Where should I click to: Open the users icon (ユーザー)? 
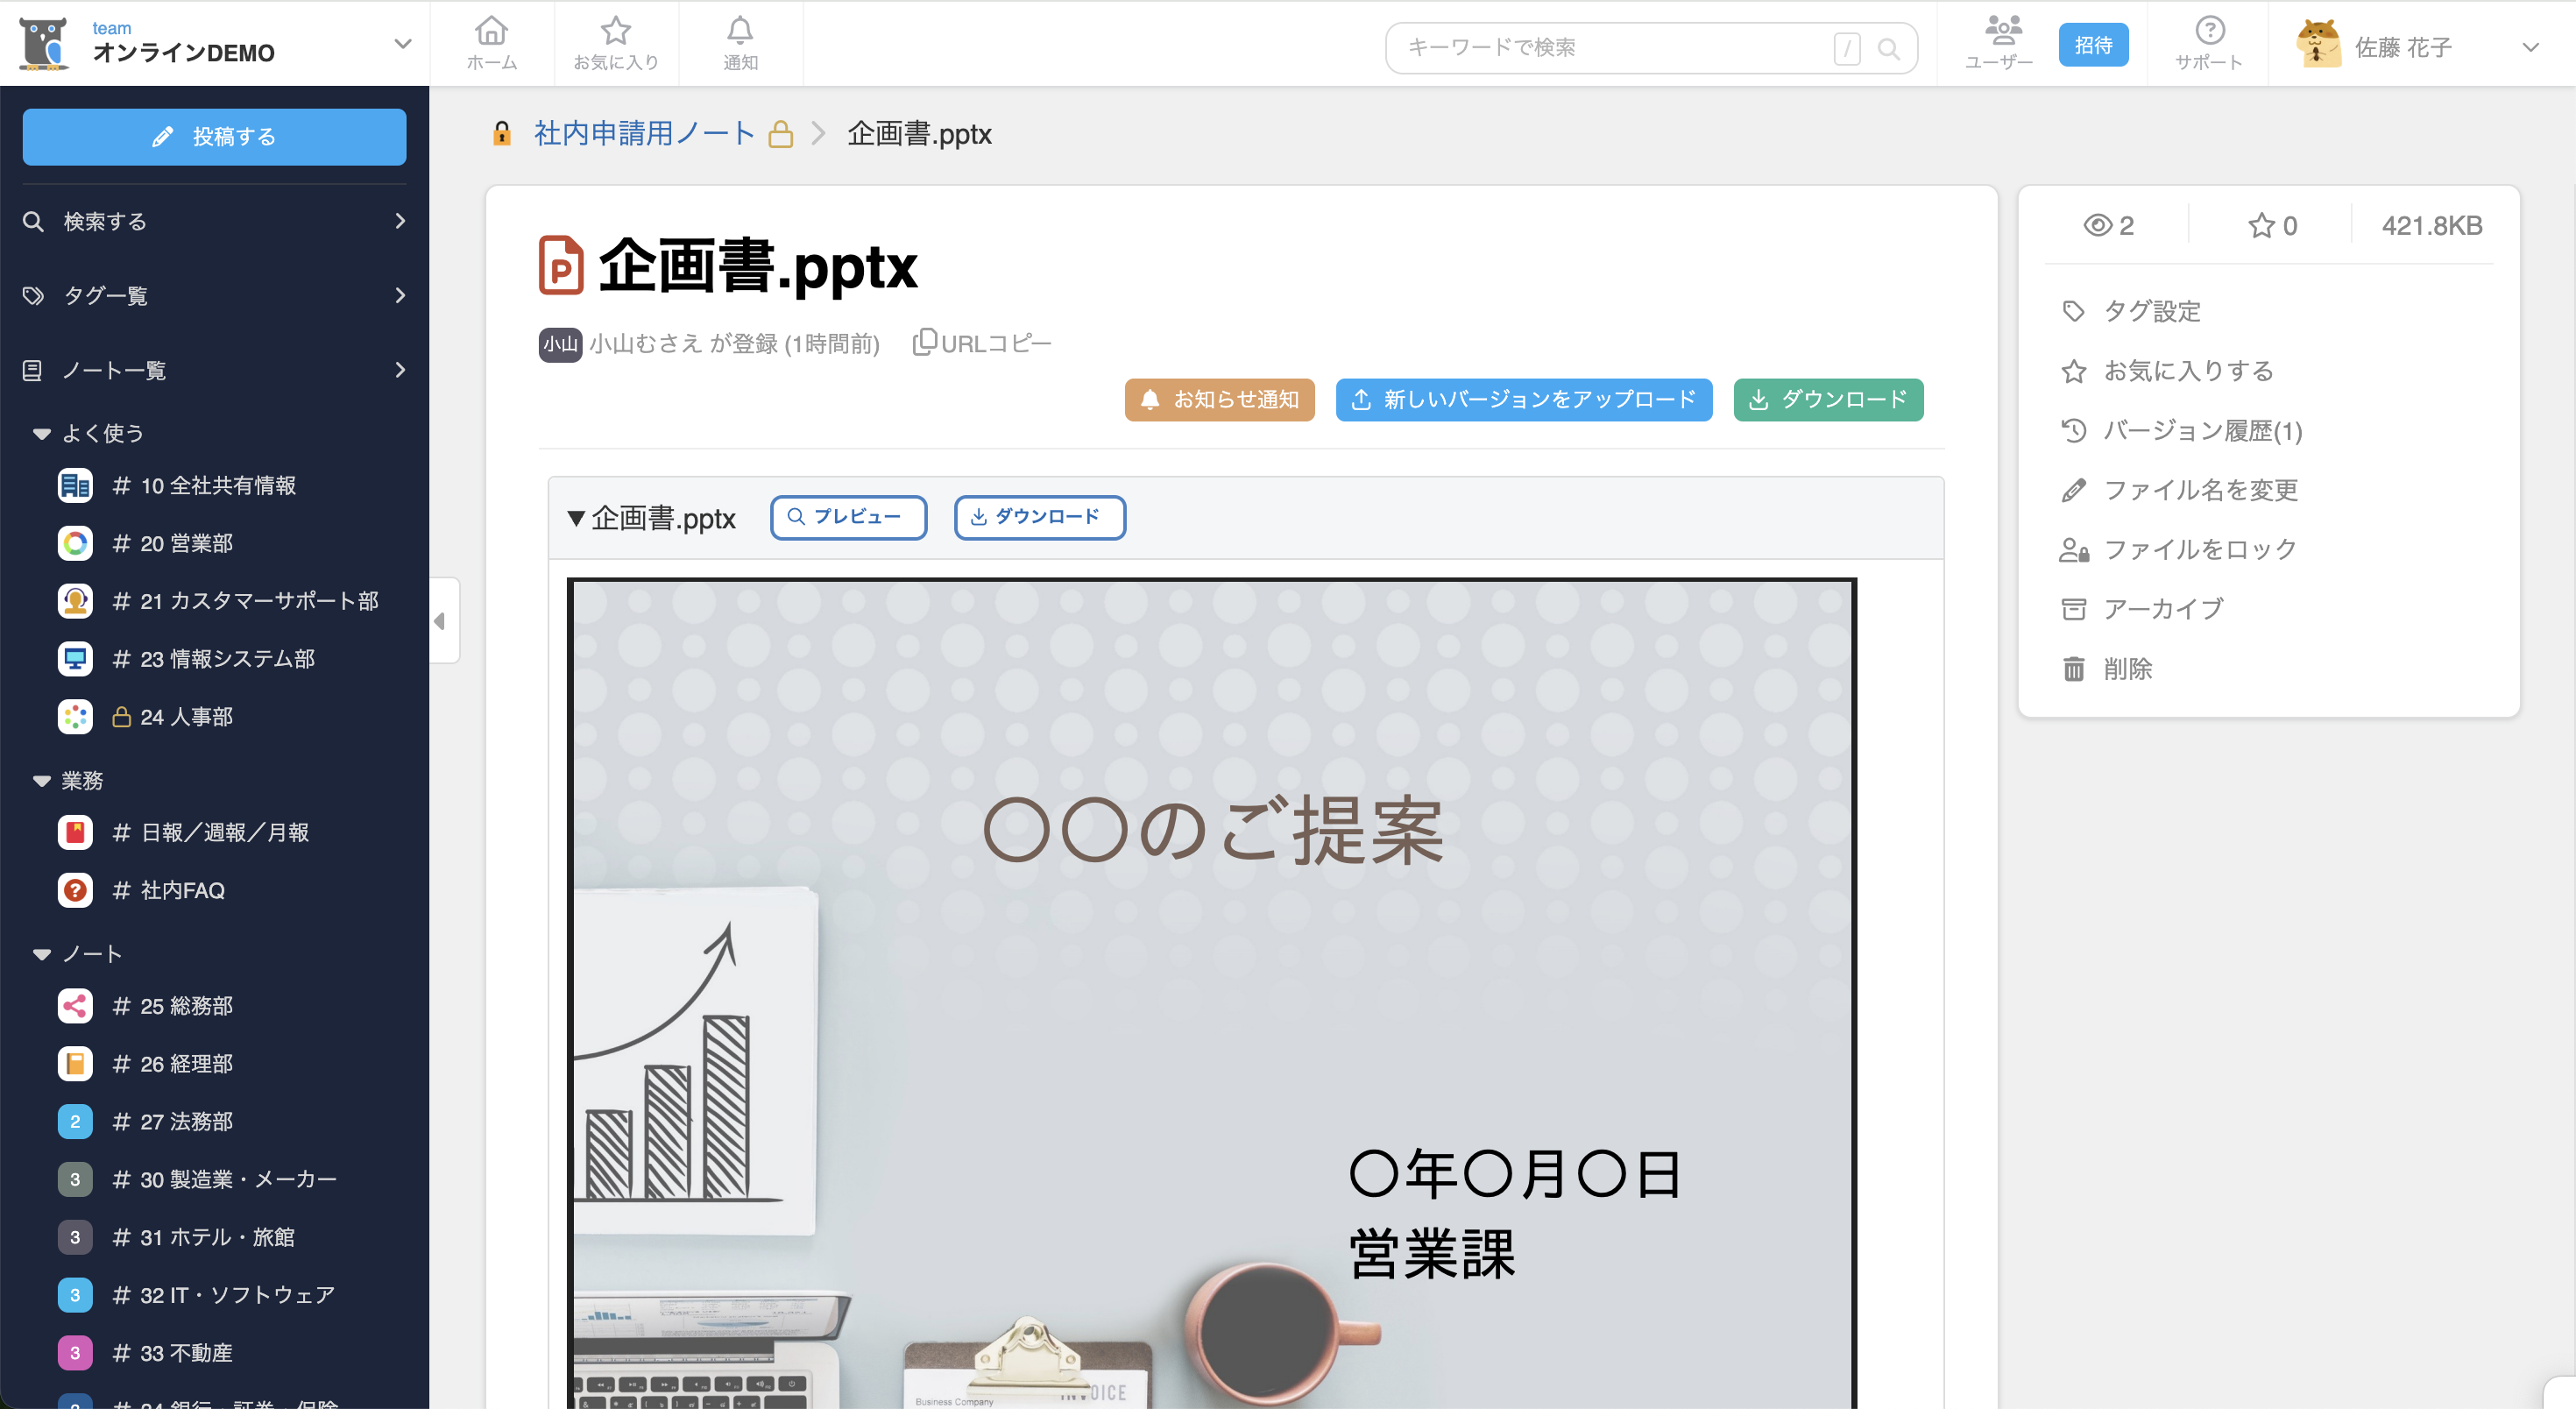(x=2003, y=30)
